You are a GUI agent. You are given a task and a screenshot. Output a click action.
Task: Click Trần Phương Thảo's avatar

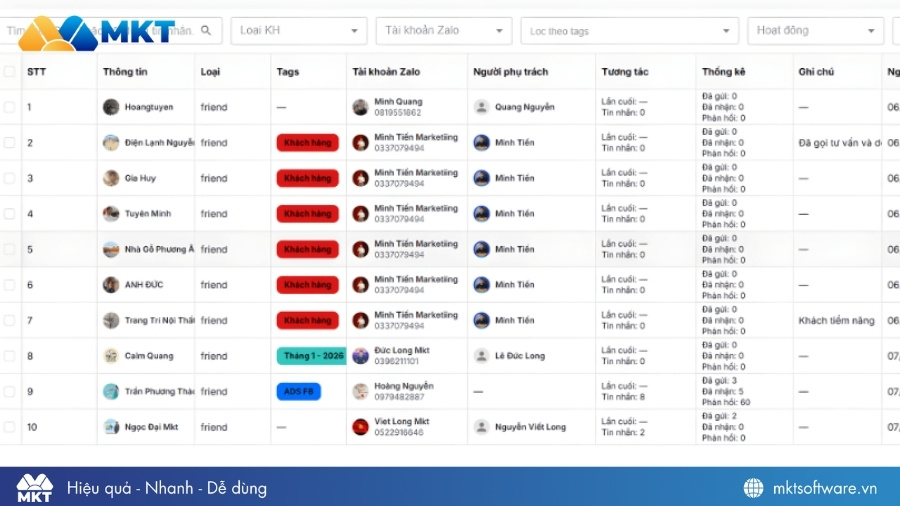point(111,392)
